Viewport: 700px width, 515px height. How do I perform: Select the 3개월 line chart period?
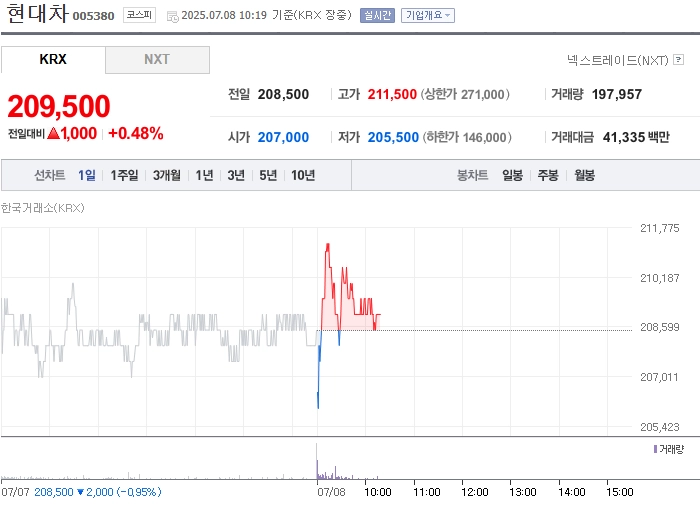click(167, 175)
